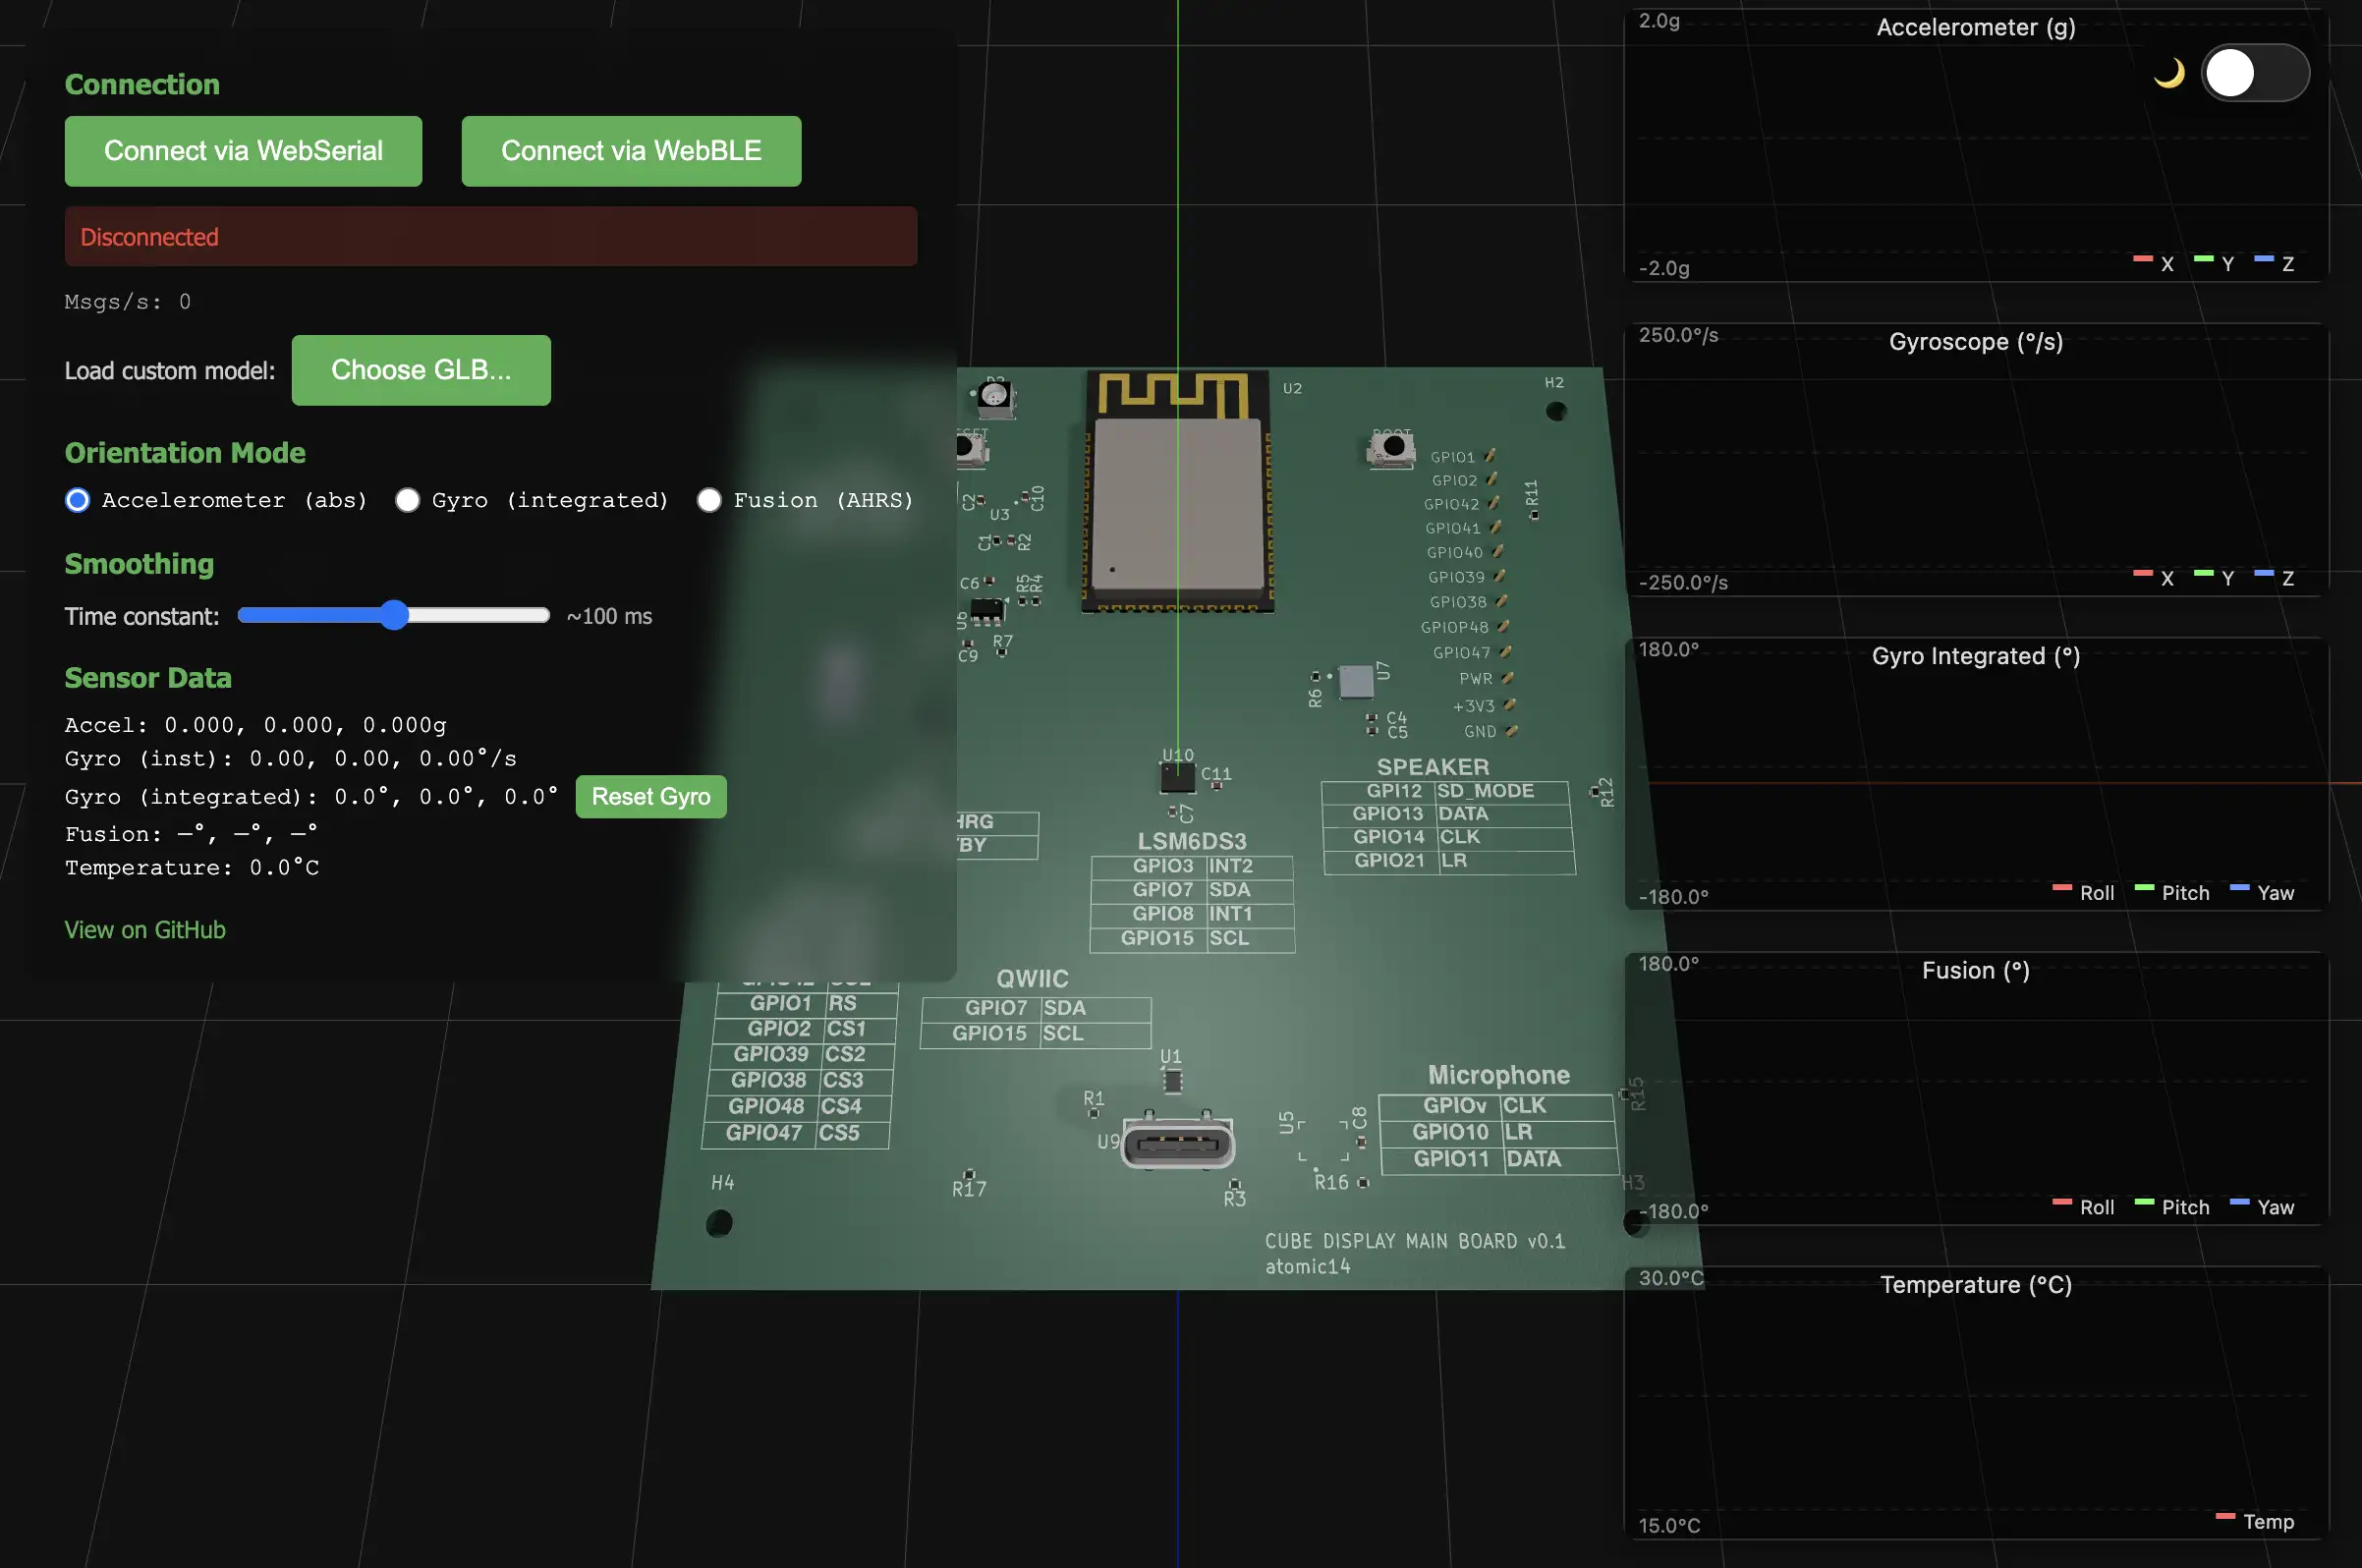Click the Disconnected status banner
Viewport: 2362px width, 1568px height.
coord(490,236)
